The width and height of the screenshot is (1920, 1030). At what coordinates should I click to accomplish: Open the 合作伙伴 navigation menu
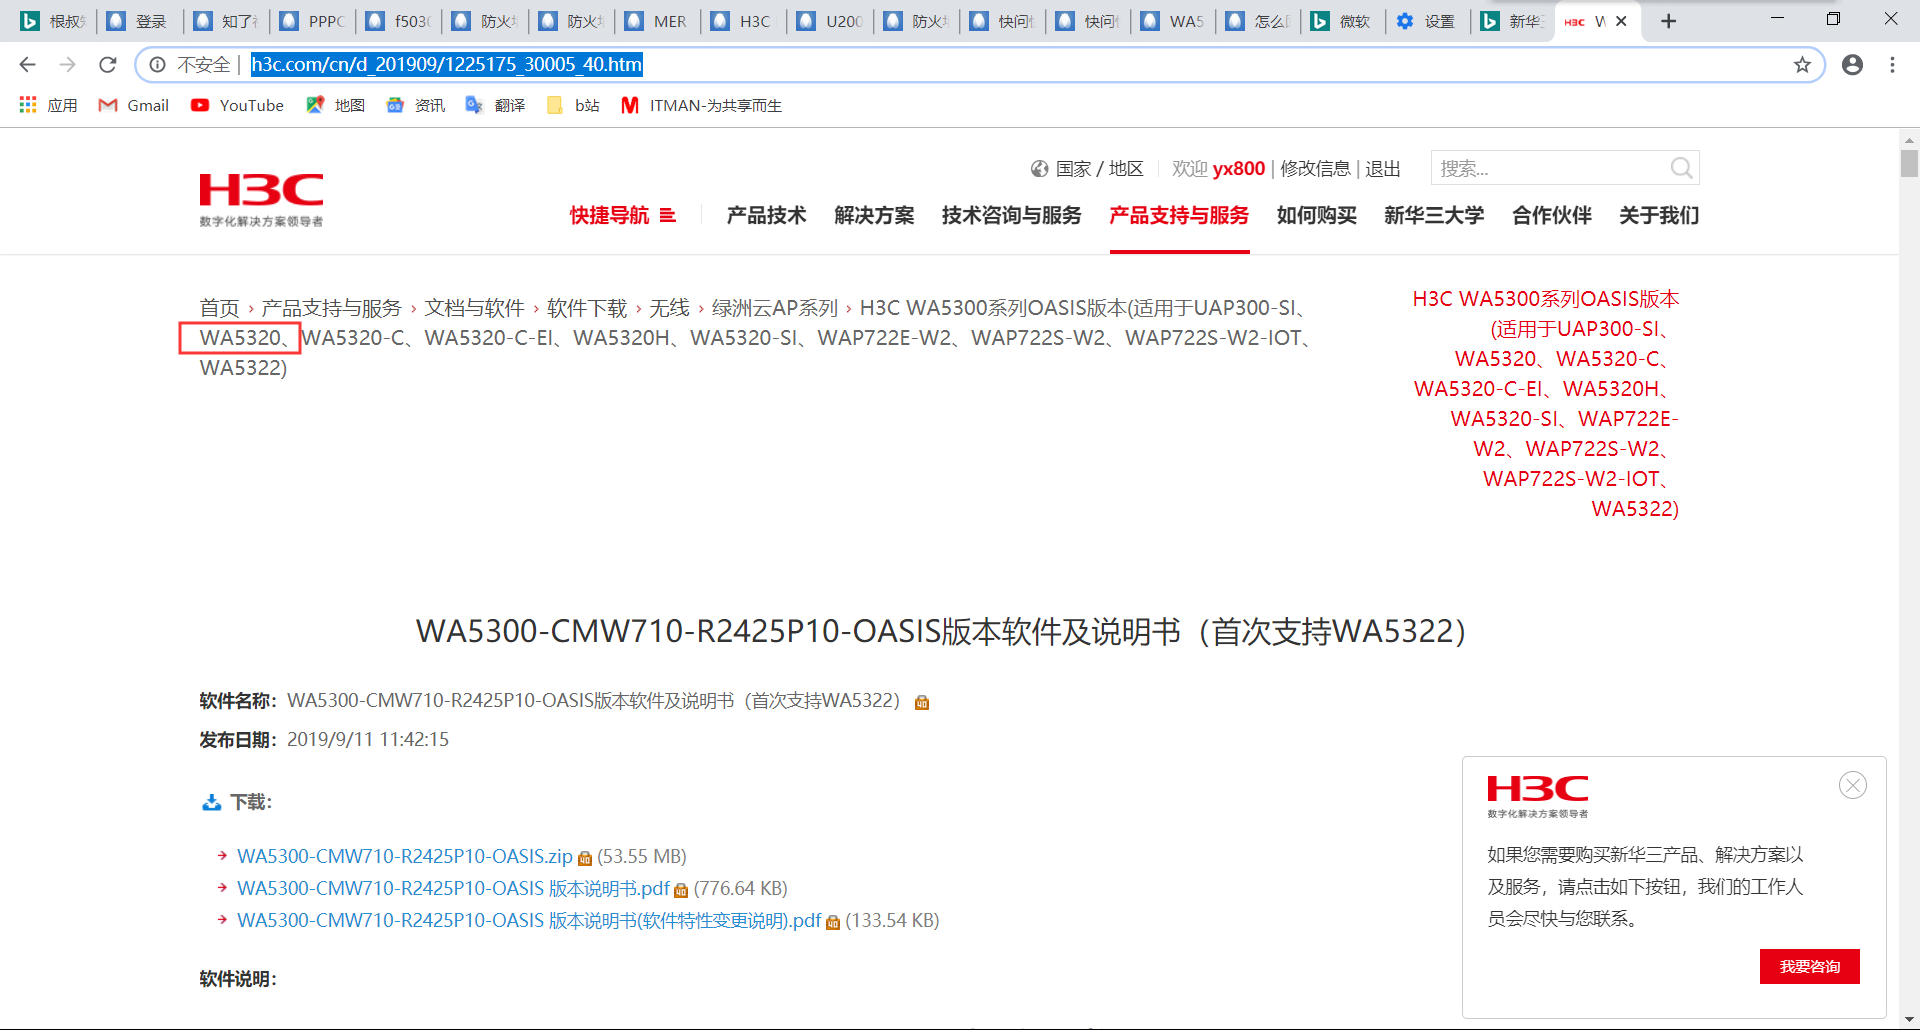1551,215
